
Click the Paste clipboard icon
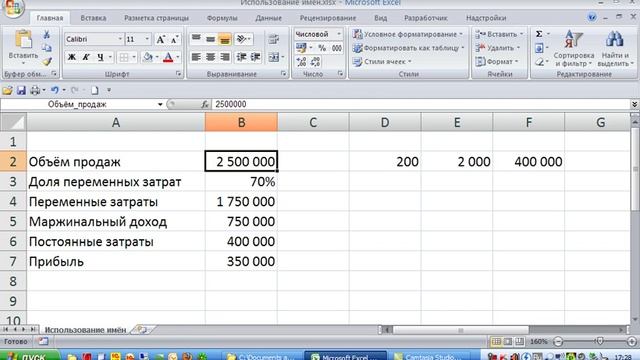point(23,40)
